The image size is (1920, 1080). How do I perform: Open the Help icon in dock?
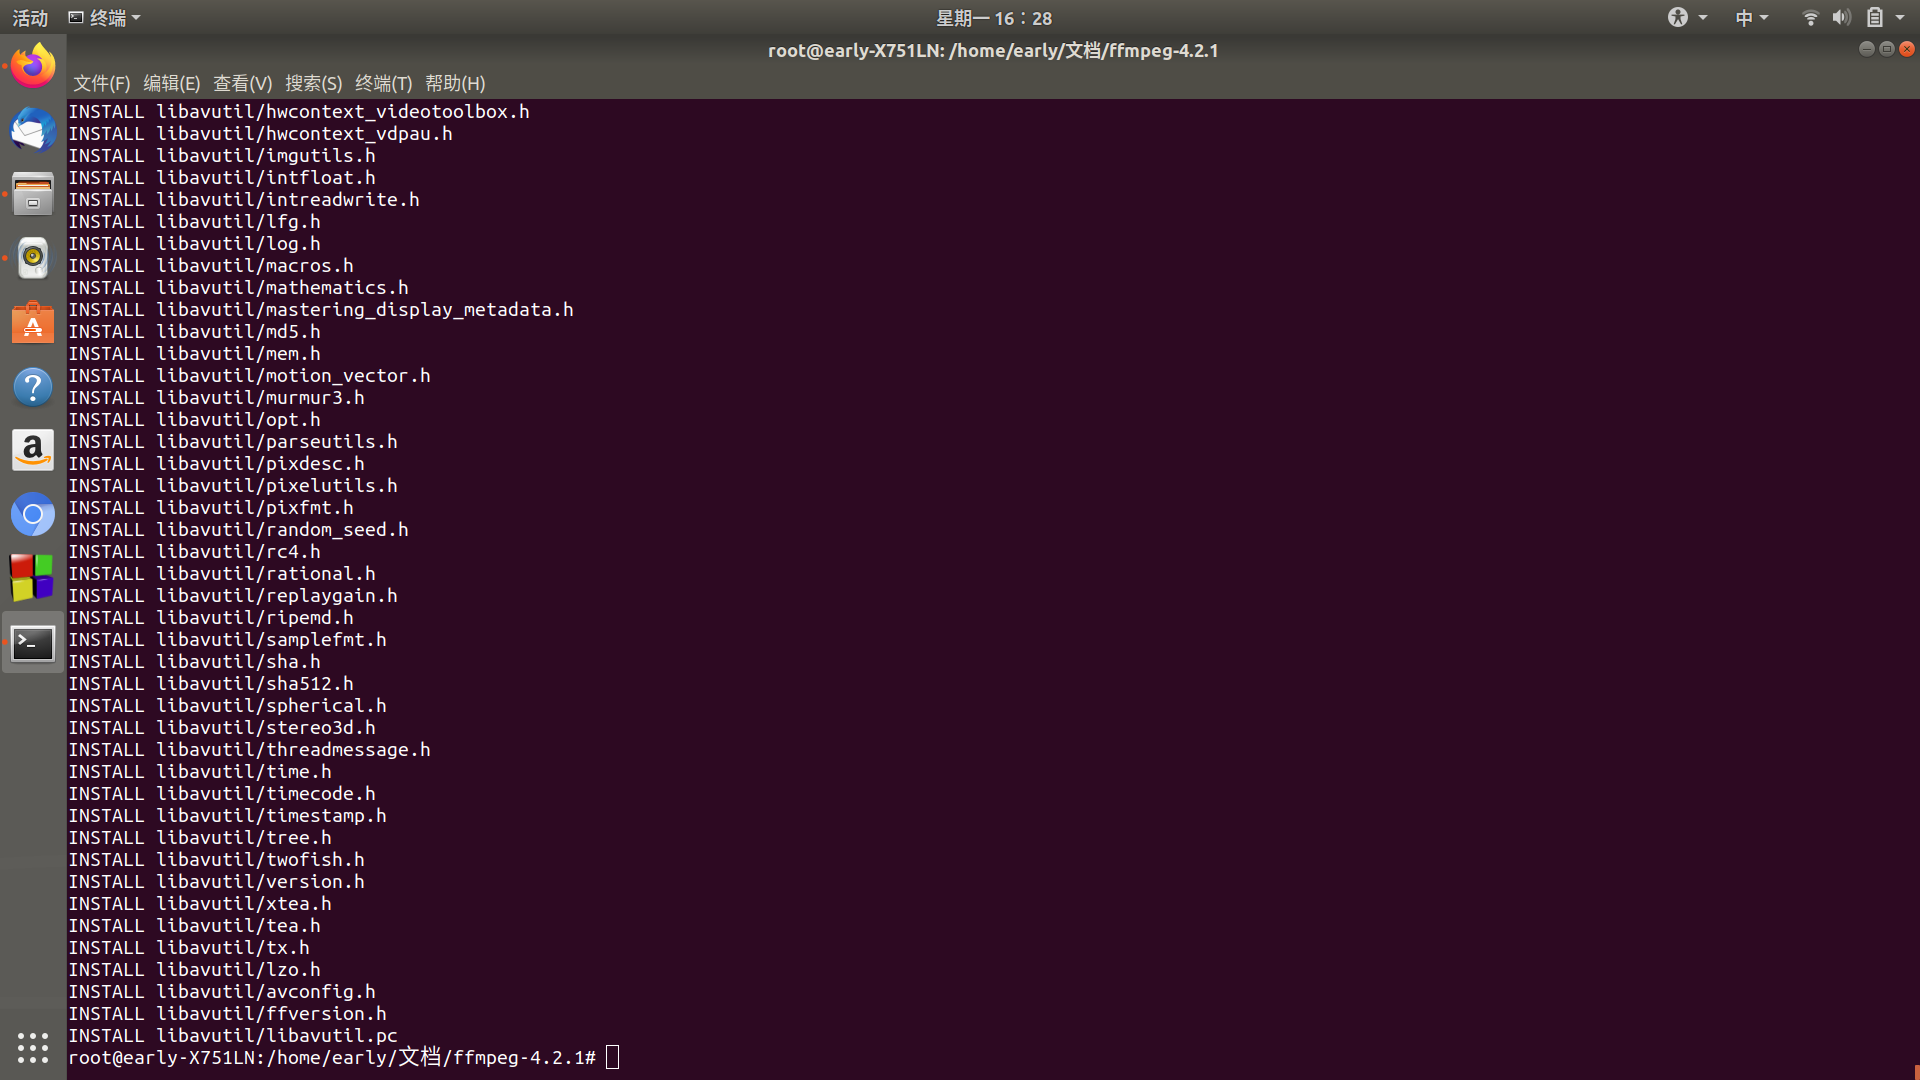(x=33, y=387)
